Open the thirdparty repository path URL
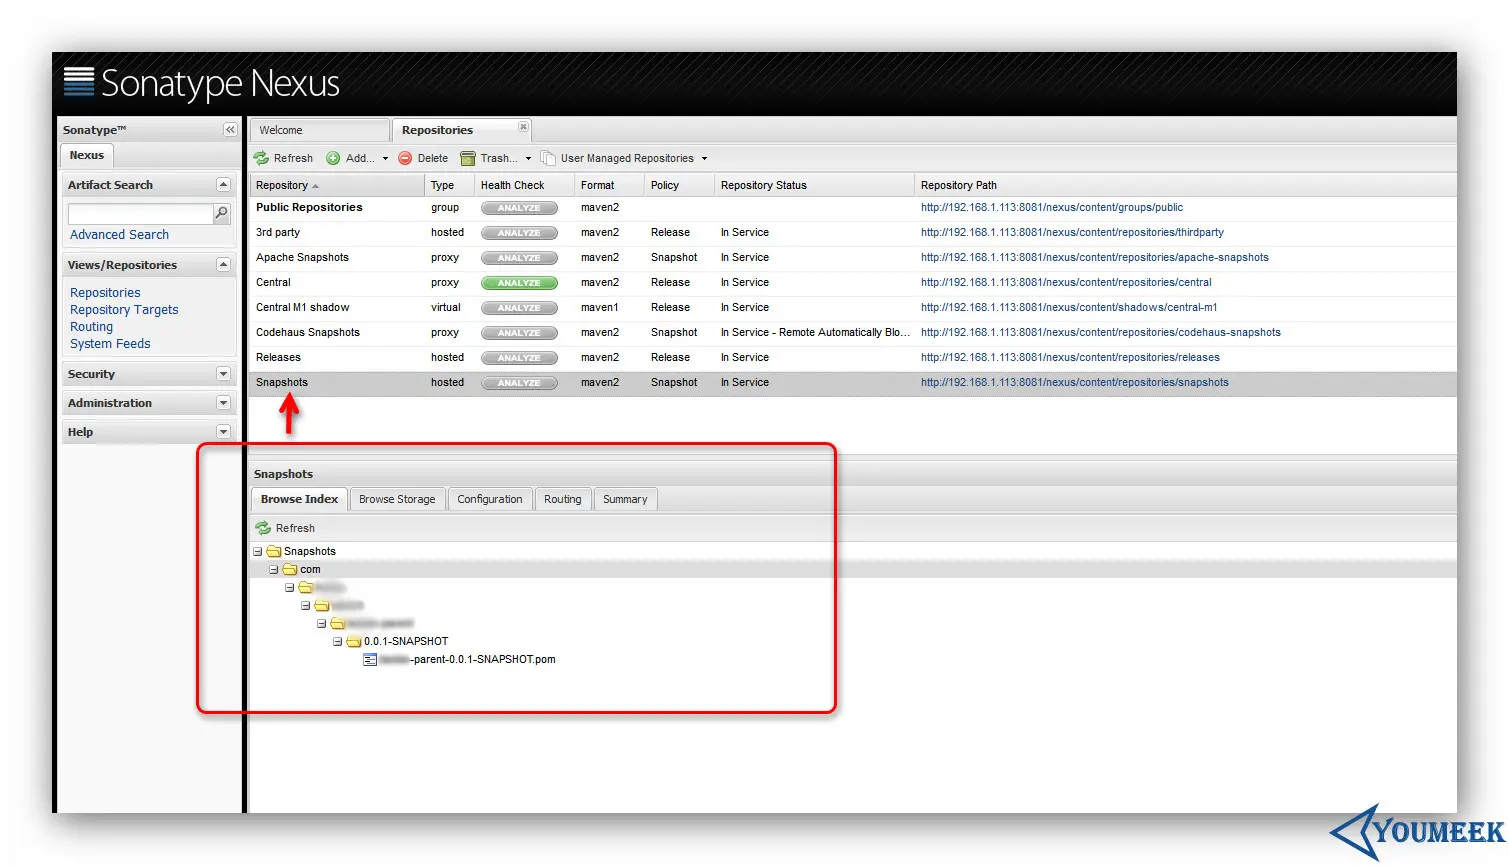 [x=1072, y=233]
